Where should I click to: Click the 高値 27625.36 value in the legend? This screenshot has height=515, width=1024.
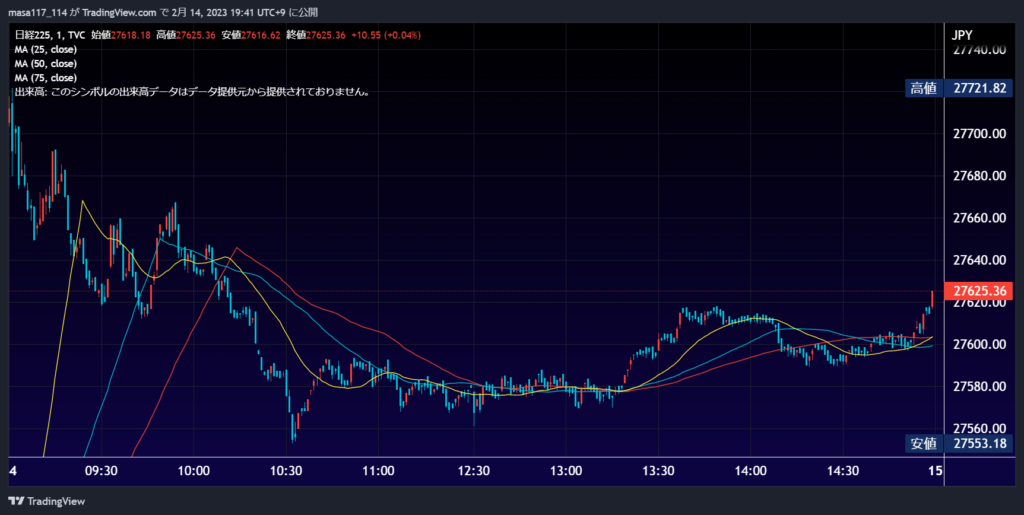[x=185, y=35]
